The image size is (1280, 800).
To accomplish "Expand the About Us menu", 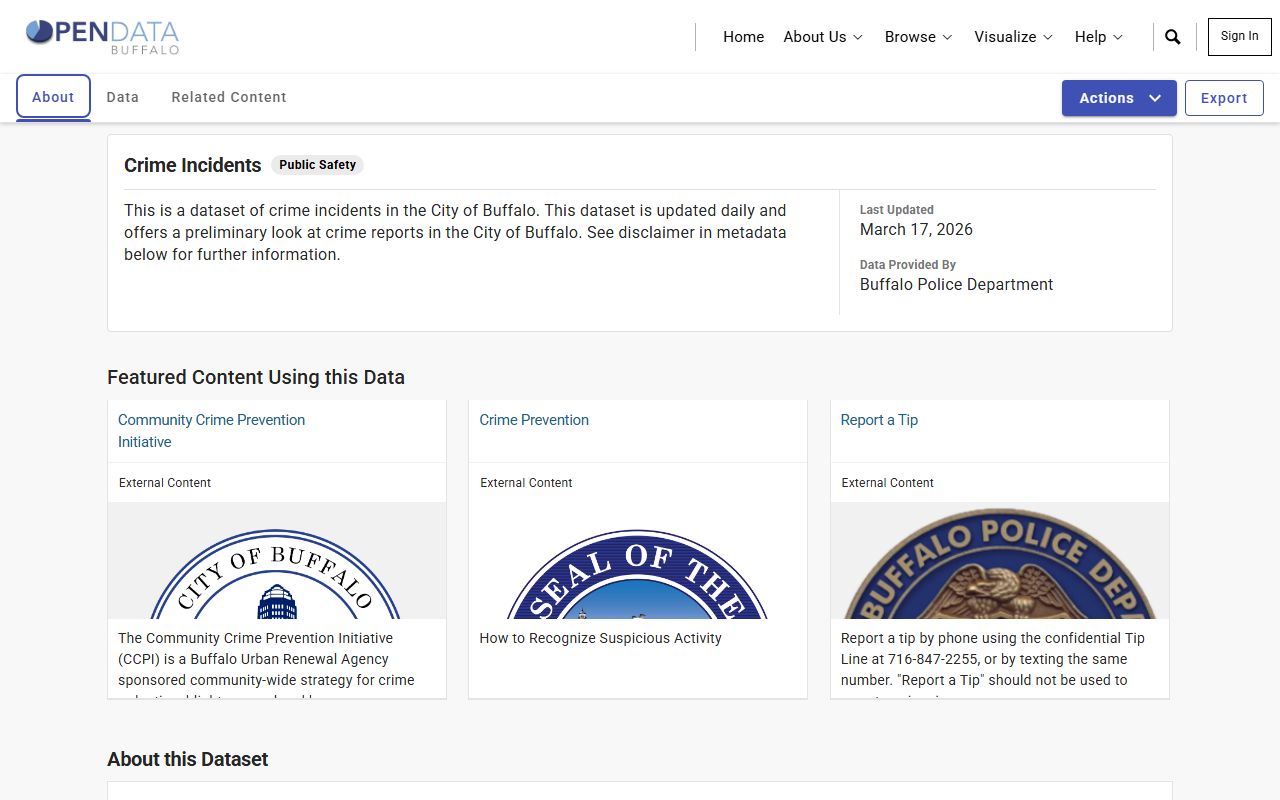I will point(823,37).
